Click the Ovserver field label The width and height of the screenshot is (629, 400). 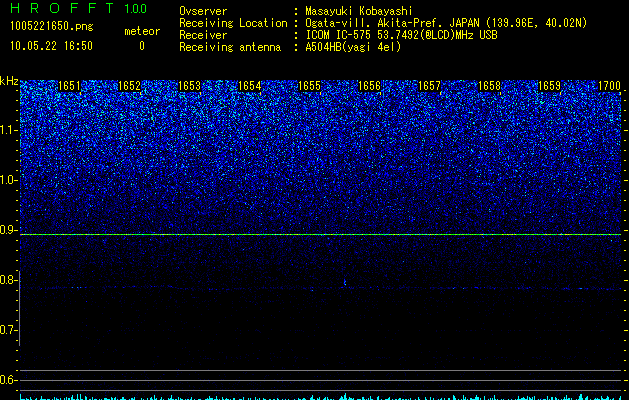(203, 11)
